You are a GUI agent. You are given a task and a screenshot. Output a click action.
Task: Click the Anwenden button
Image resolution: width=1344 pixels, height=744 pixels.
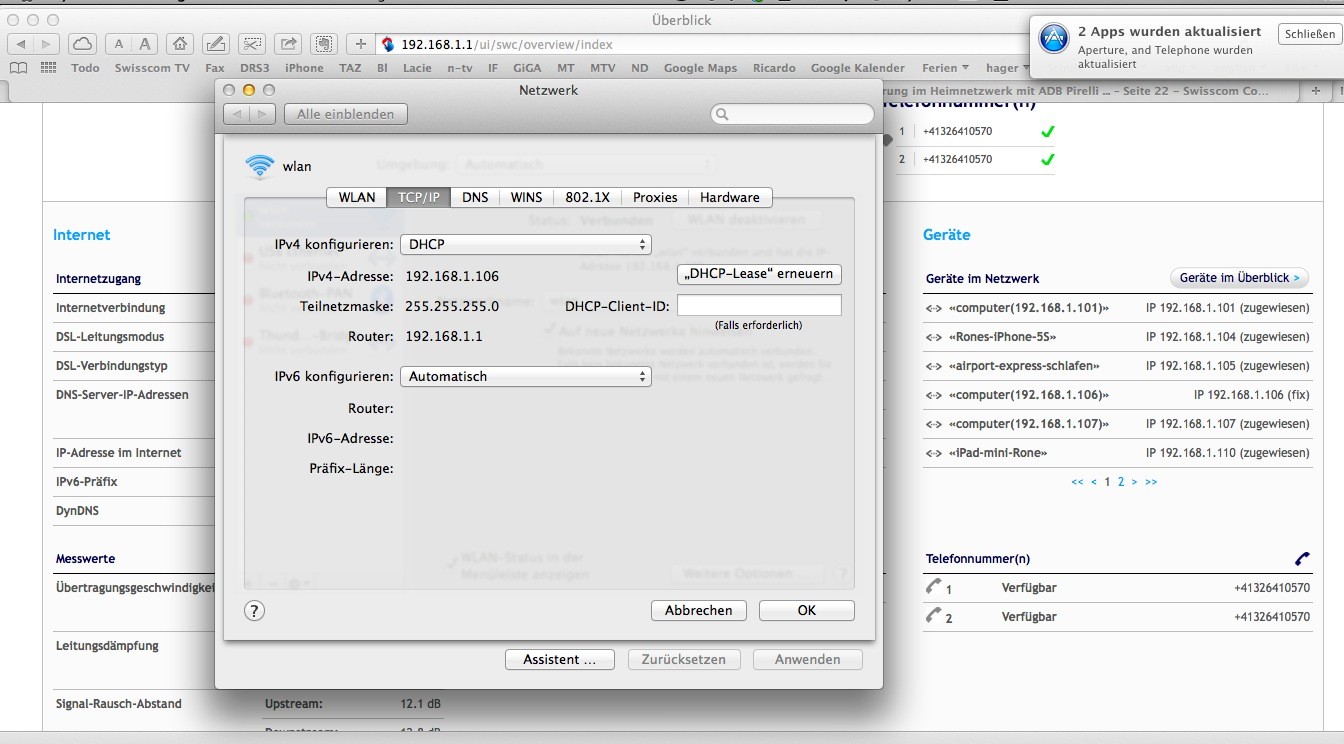[807, 659]
